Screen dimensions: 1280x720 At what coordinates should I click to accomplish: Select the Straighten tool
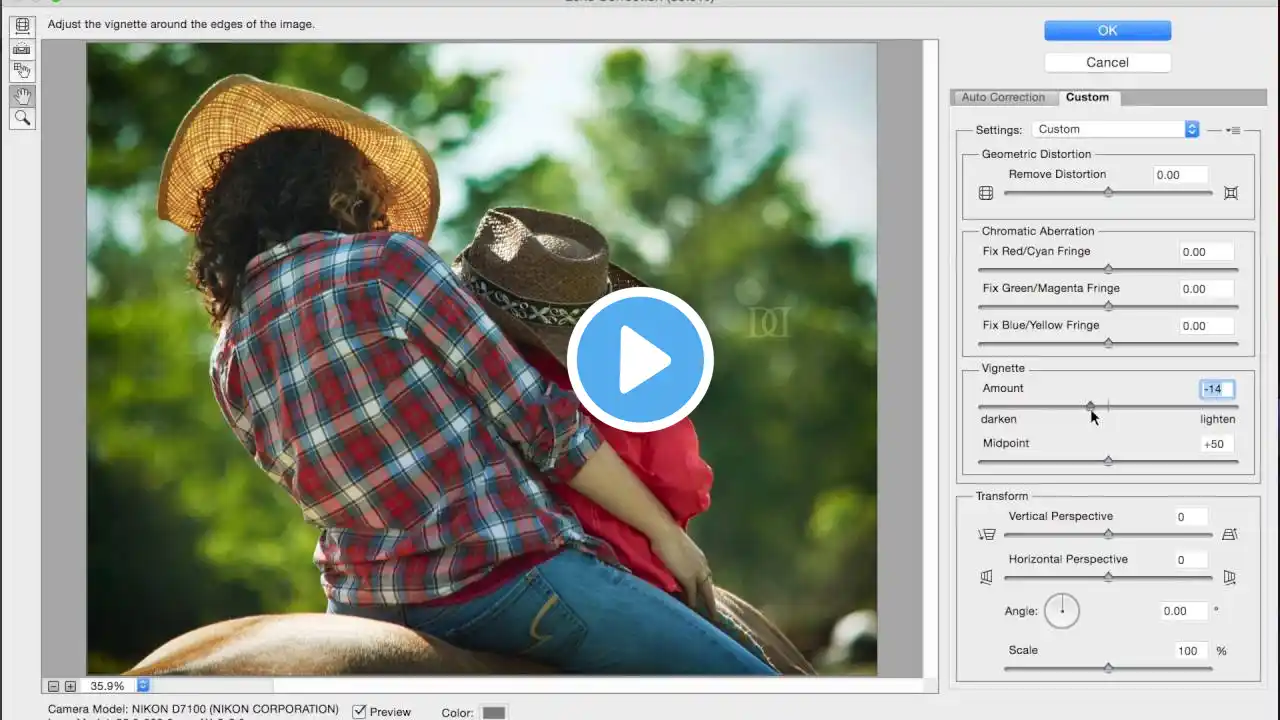(22, 49)
